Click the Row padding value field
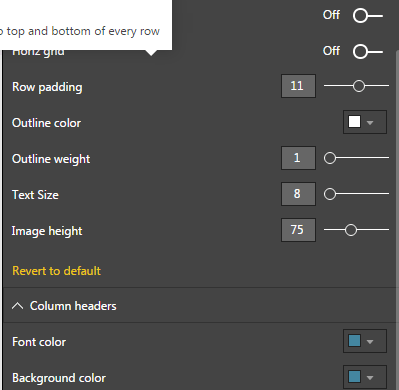 pyautogui.click(x=298, y=86)
